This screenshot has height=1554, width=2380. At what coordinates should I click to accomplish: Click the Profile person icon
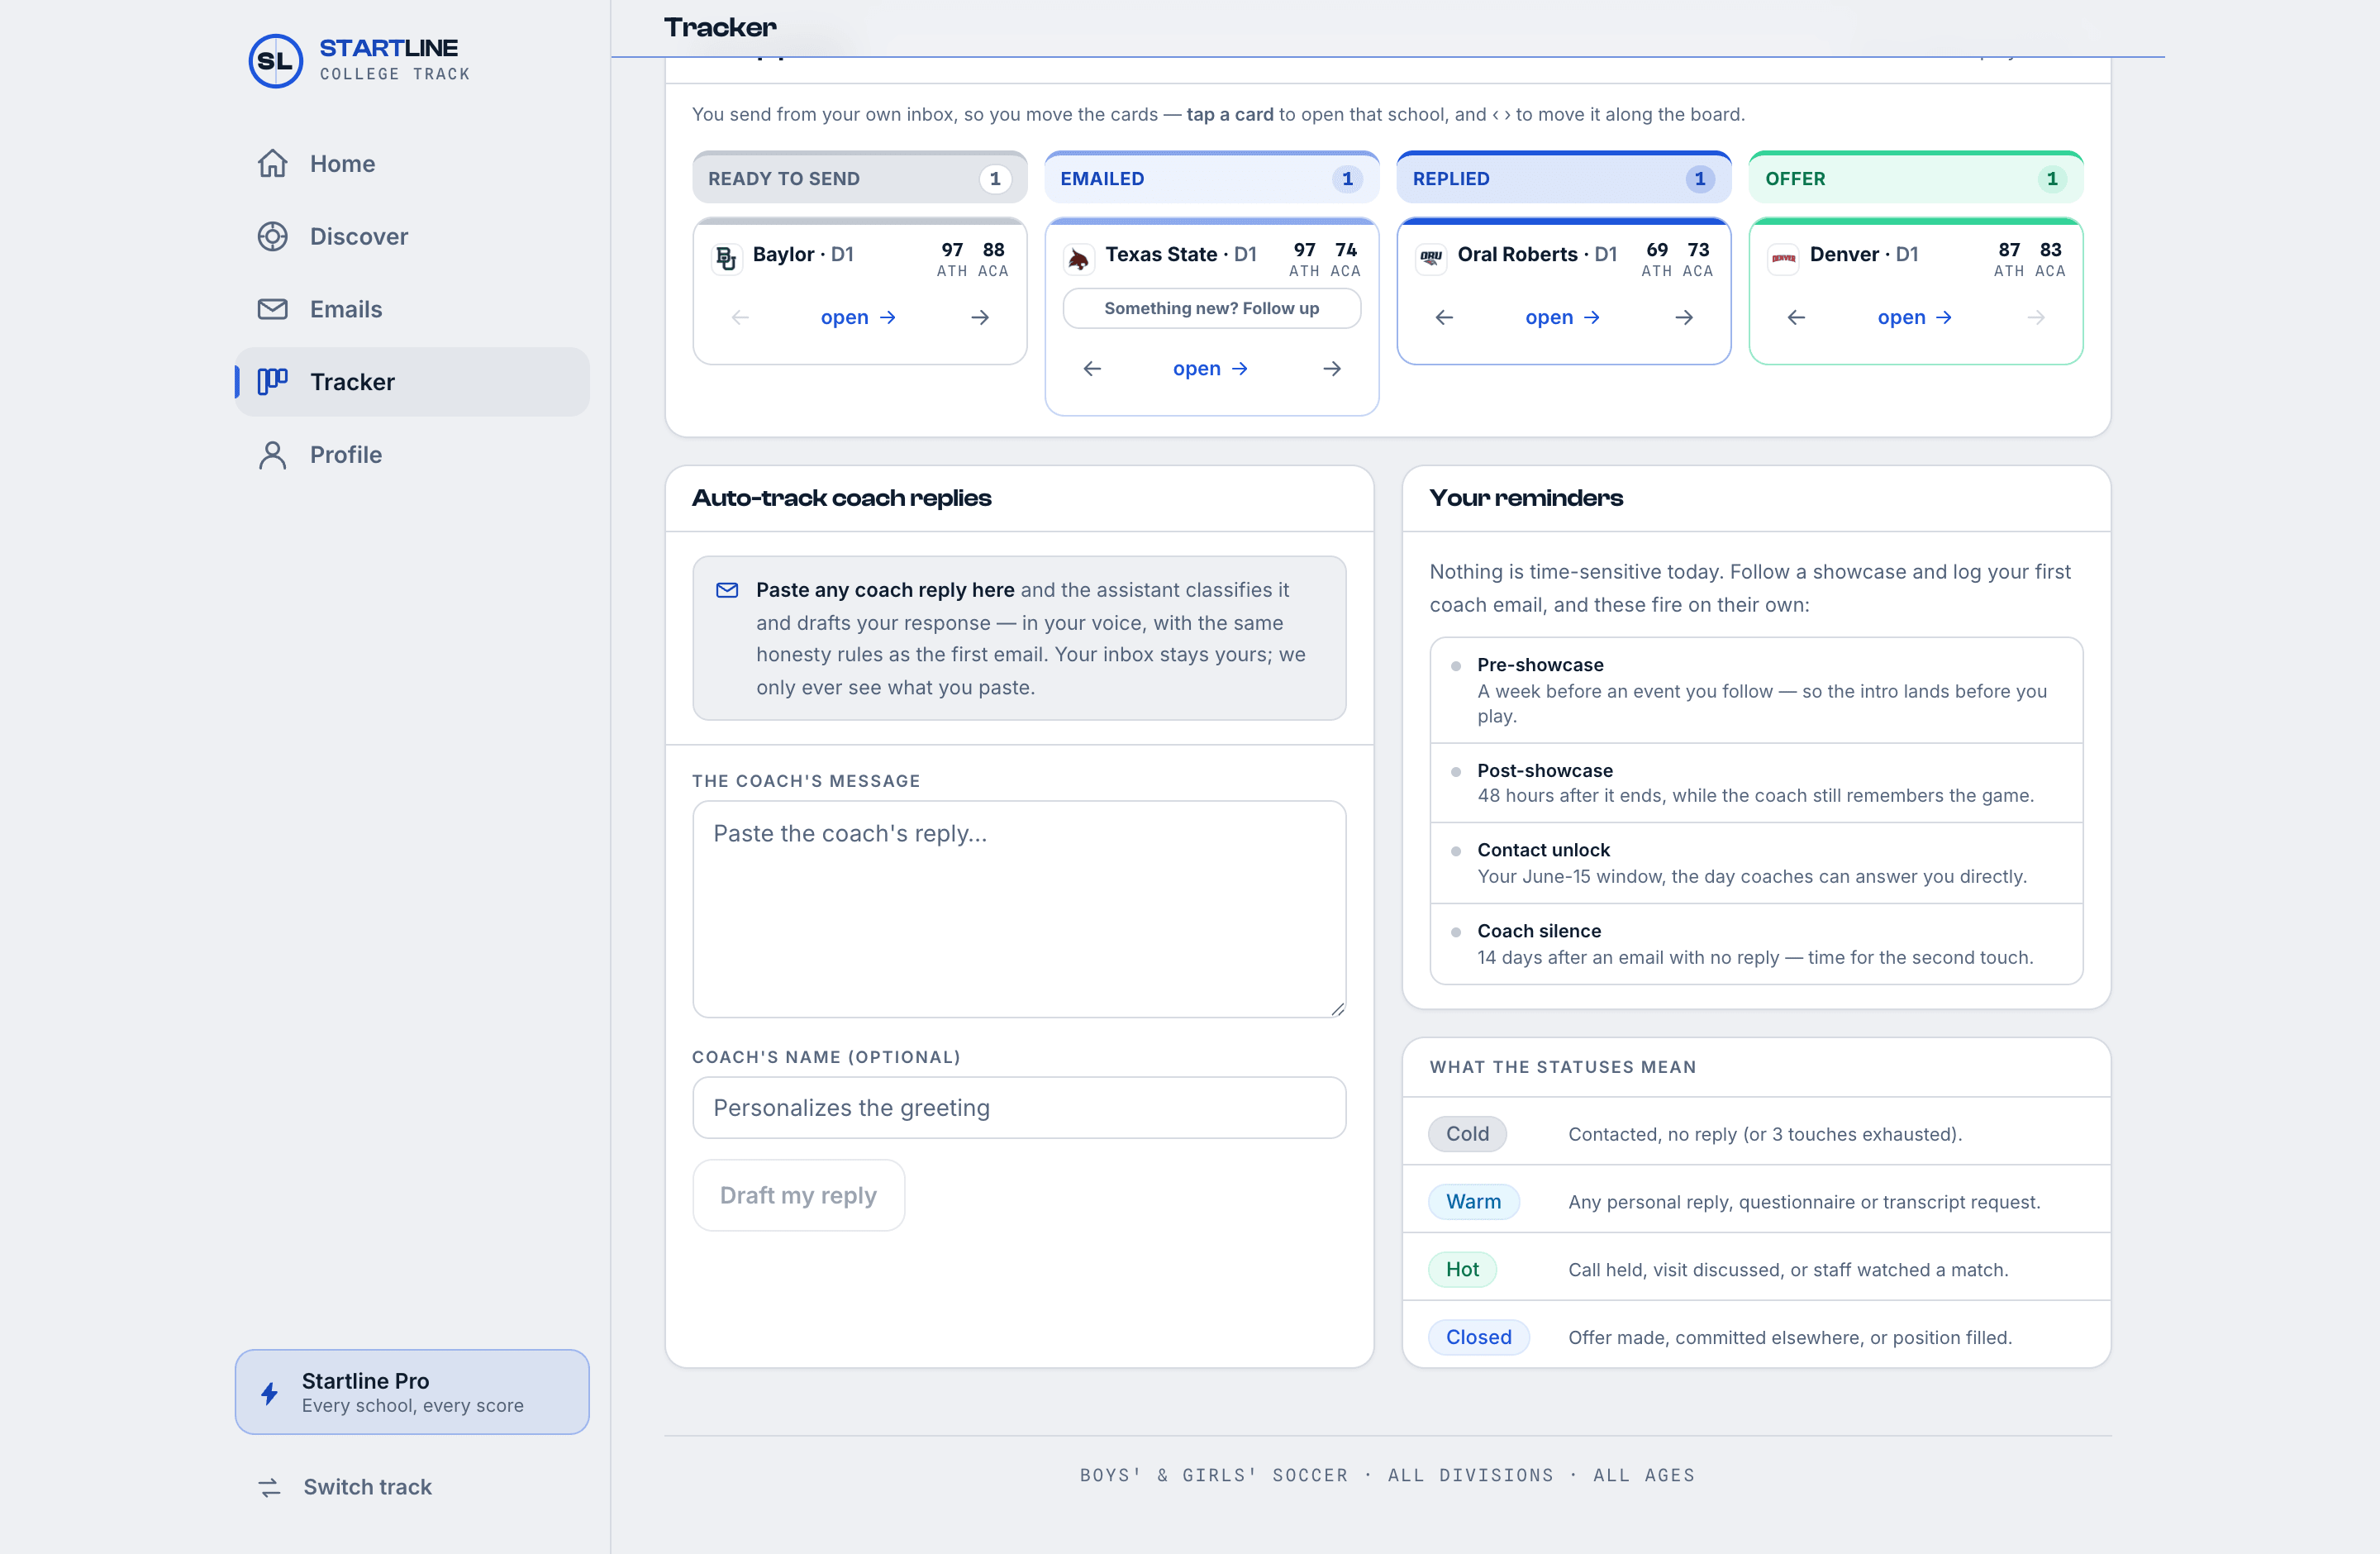coord(272,455)
